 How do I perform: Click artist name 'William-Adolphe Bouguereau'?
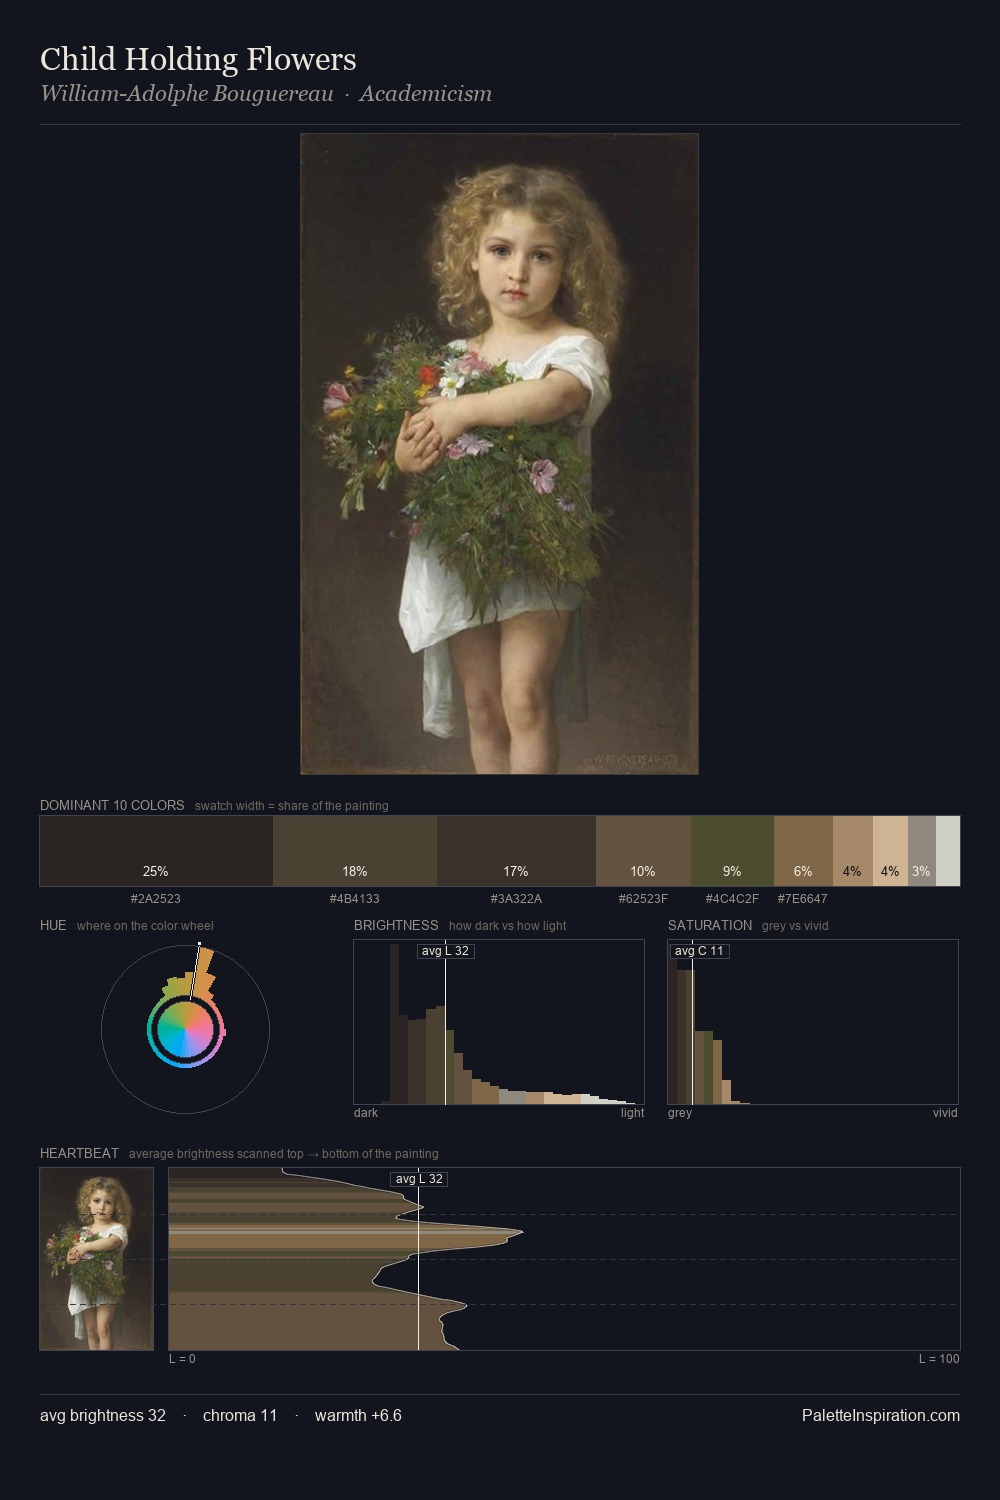click(x=187, y=94)
